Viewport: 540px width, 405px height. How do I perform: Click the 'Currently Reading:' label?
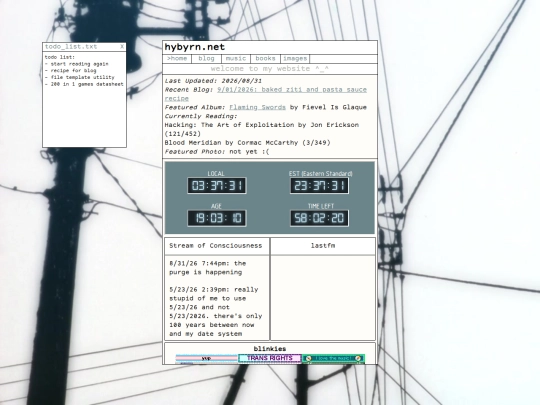click(201, 116)
